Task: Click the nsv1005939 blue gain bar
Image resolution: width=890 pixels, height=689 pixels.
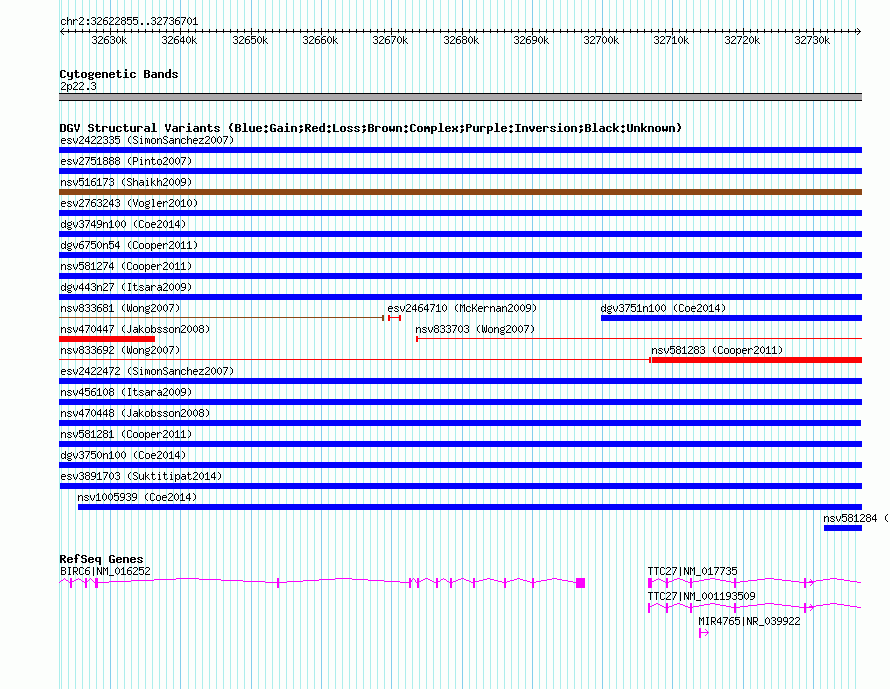Action: click(470, 507)
